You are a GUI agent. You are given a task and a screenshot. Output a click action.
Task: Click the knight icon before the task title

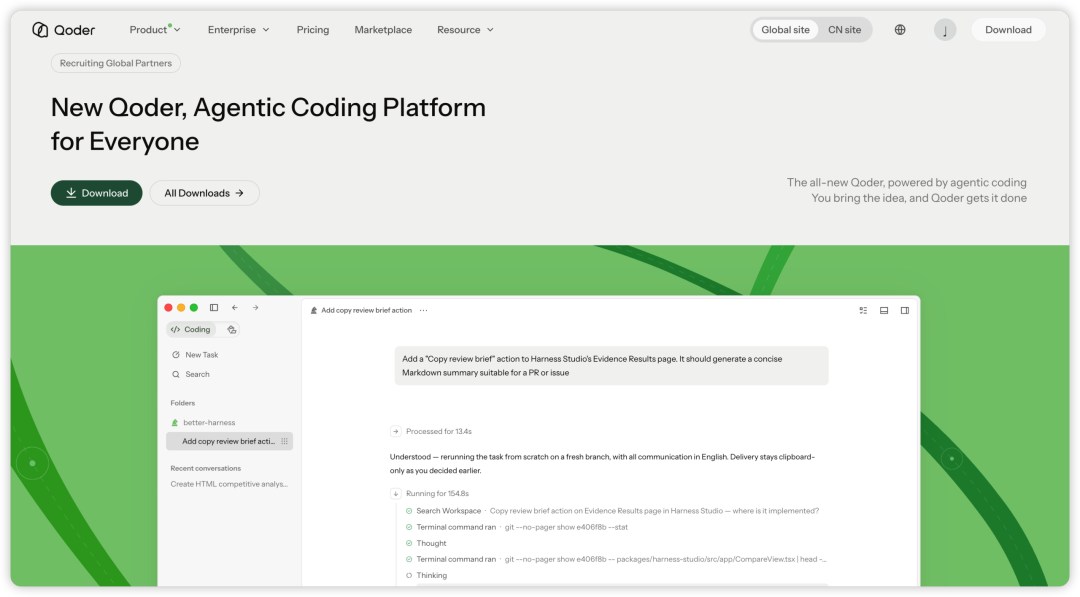click(314, 311)
